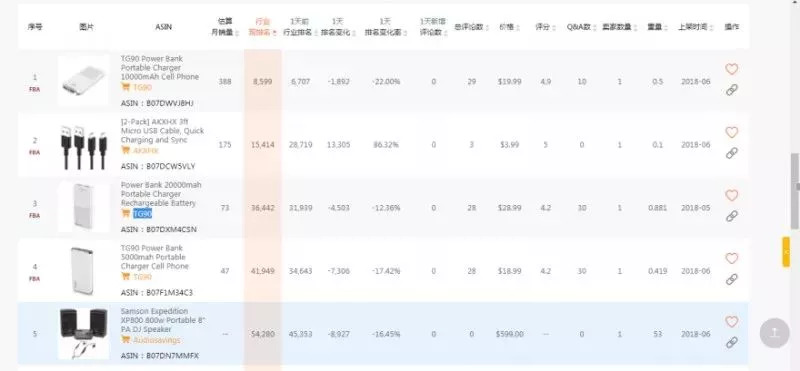Open link icon for ASIN B07DCW5VLY row
Viewport: 800px width, 371px height.
pos(732,153)
